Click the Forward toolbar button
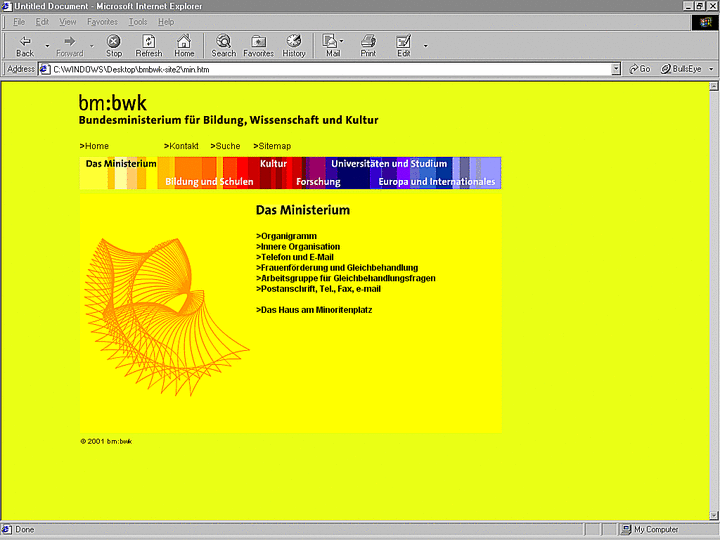720x540 pixels. pos(69,46)
